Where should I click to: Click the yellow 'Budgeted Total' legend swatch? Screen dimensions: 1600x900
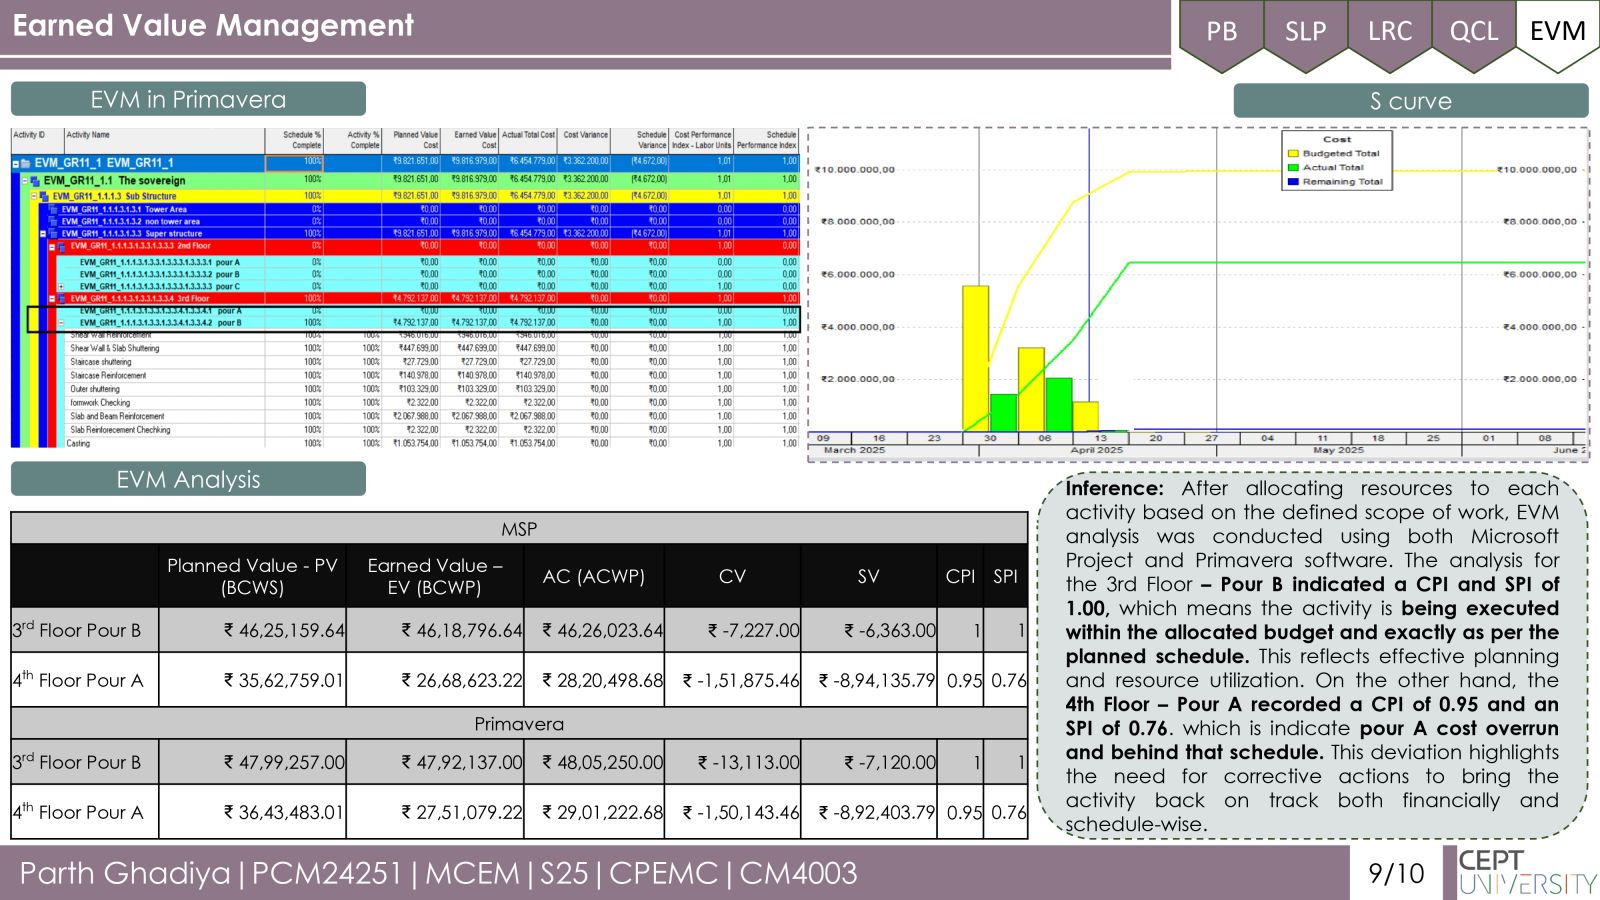[x=1293, y=154]
